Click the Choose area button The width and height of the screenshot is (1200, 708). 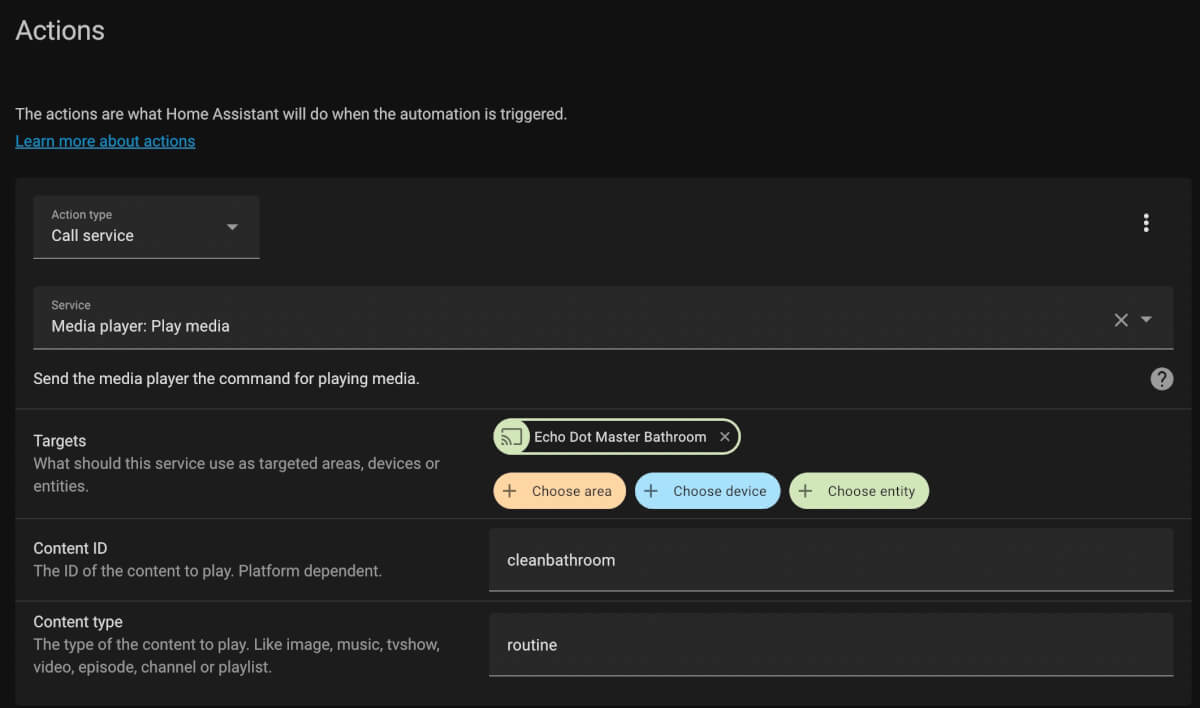point(559,490)
